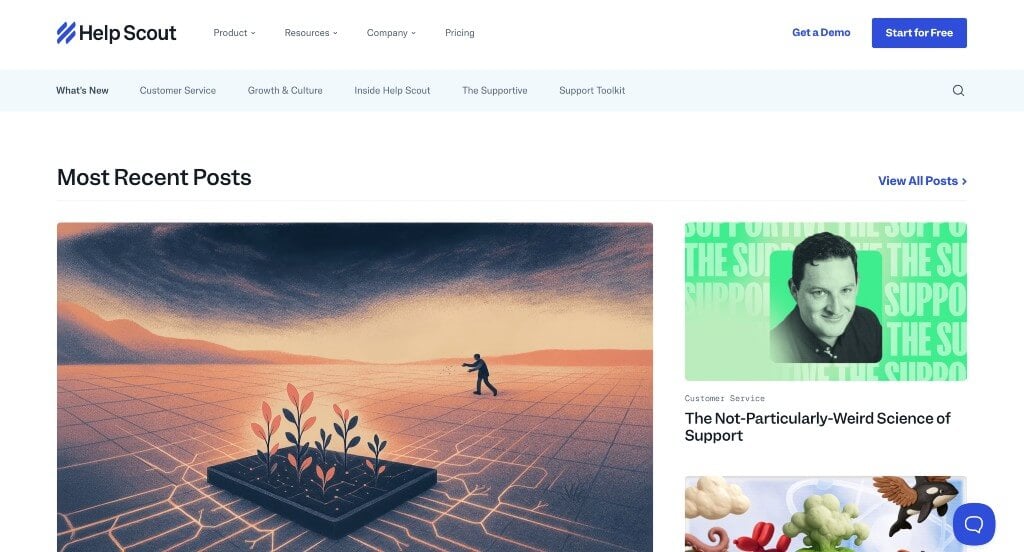This screenshot has width=1024, height=552.
Task: Switch to Customer Service category
Action: tap(178, 90)
